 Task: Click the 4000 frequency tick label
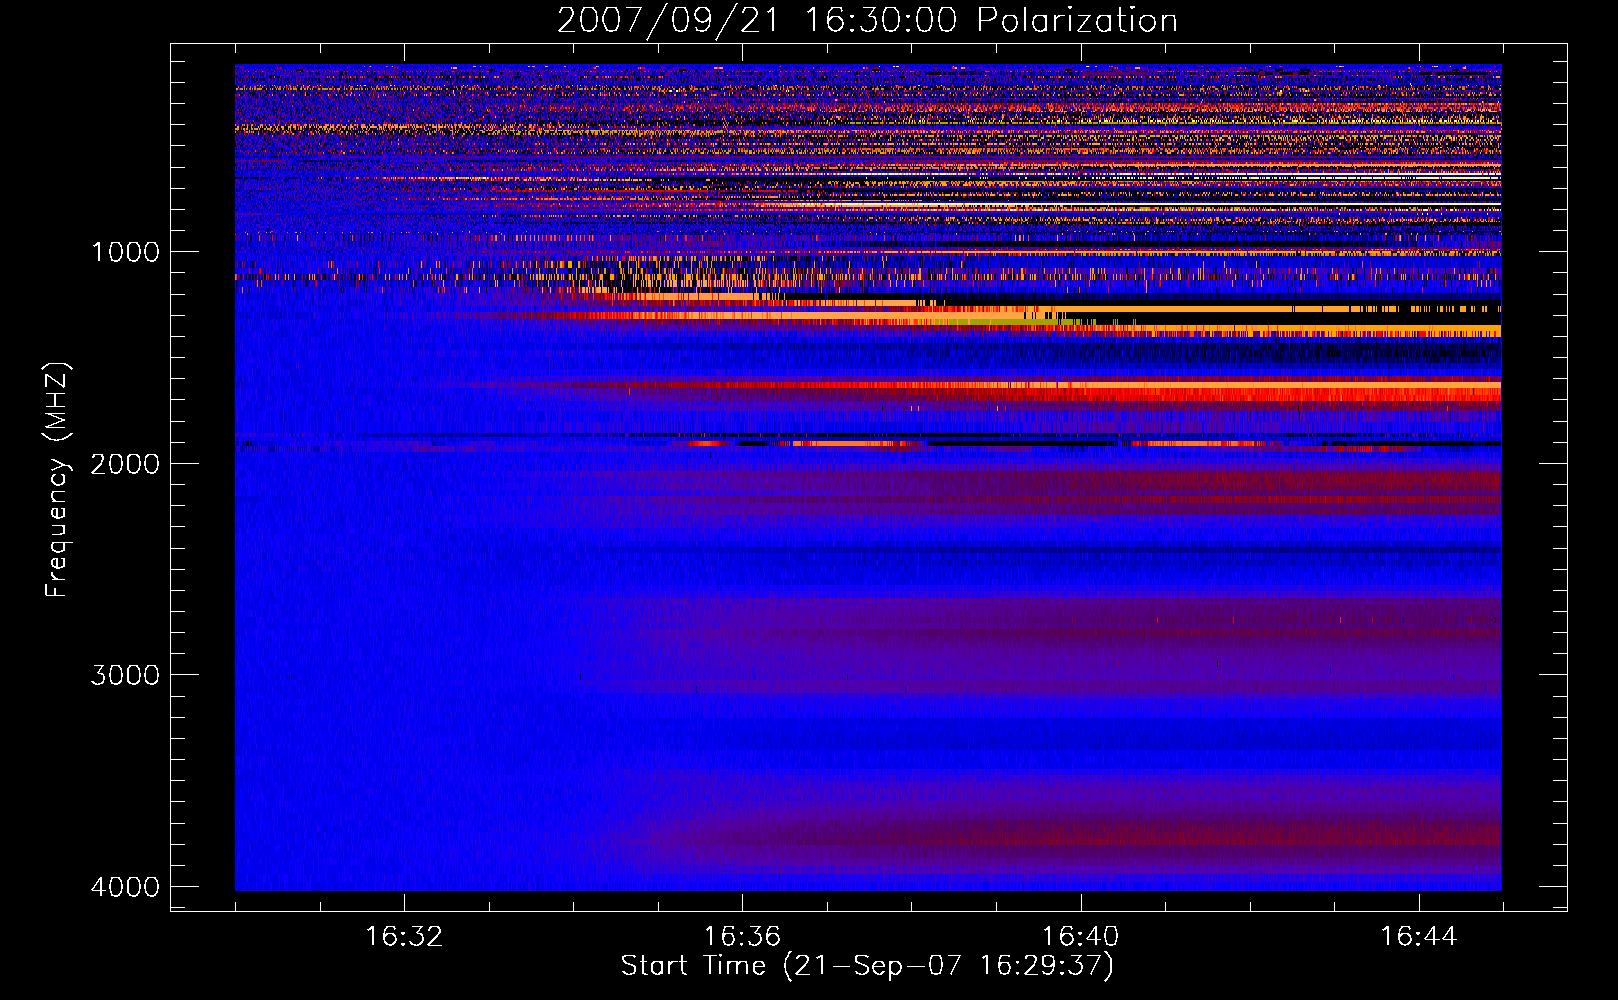[125, 887]
